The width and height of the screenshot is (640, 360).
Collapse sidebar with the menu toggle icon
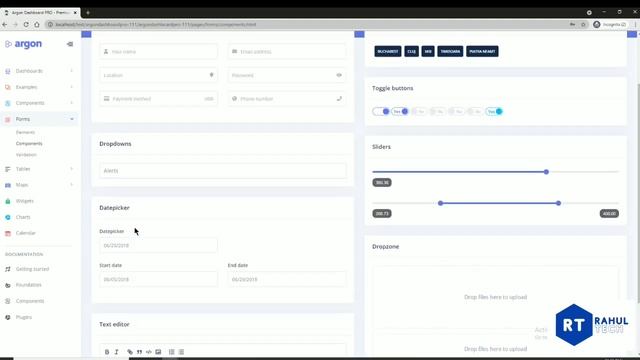tap(70, 44)
